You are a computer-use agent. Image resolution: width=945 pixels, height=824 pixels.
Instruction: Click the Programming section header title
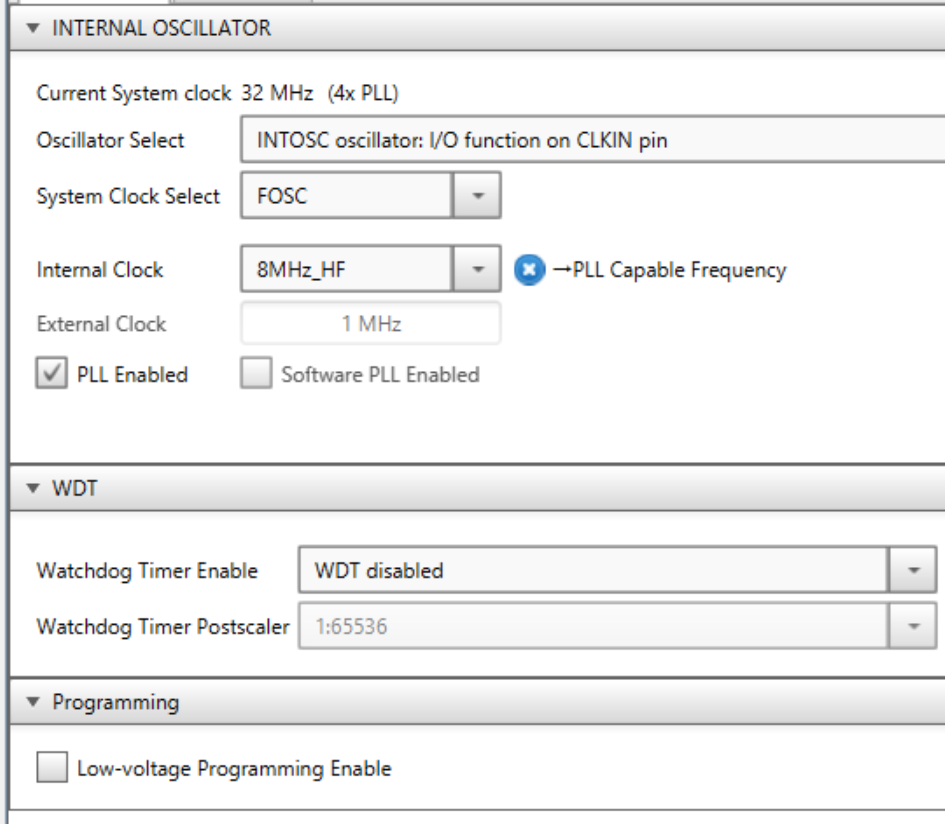[116, 702]
